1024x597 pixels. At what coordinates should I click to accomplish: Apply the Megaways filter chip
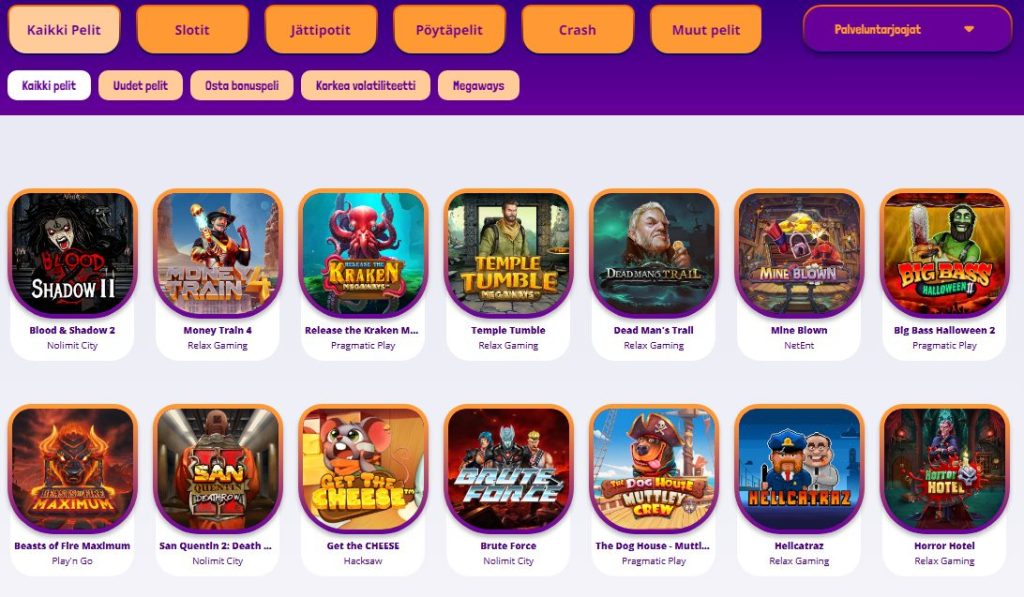479,86
